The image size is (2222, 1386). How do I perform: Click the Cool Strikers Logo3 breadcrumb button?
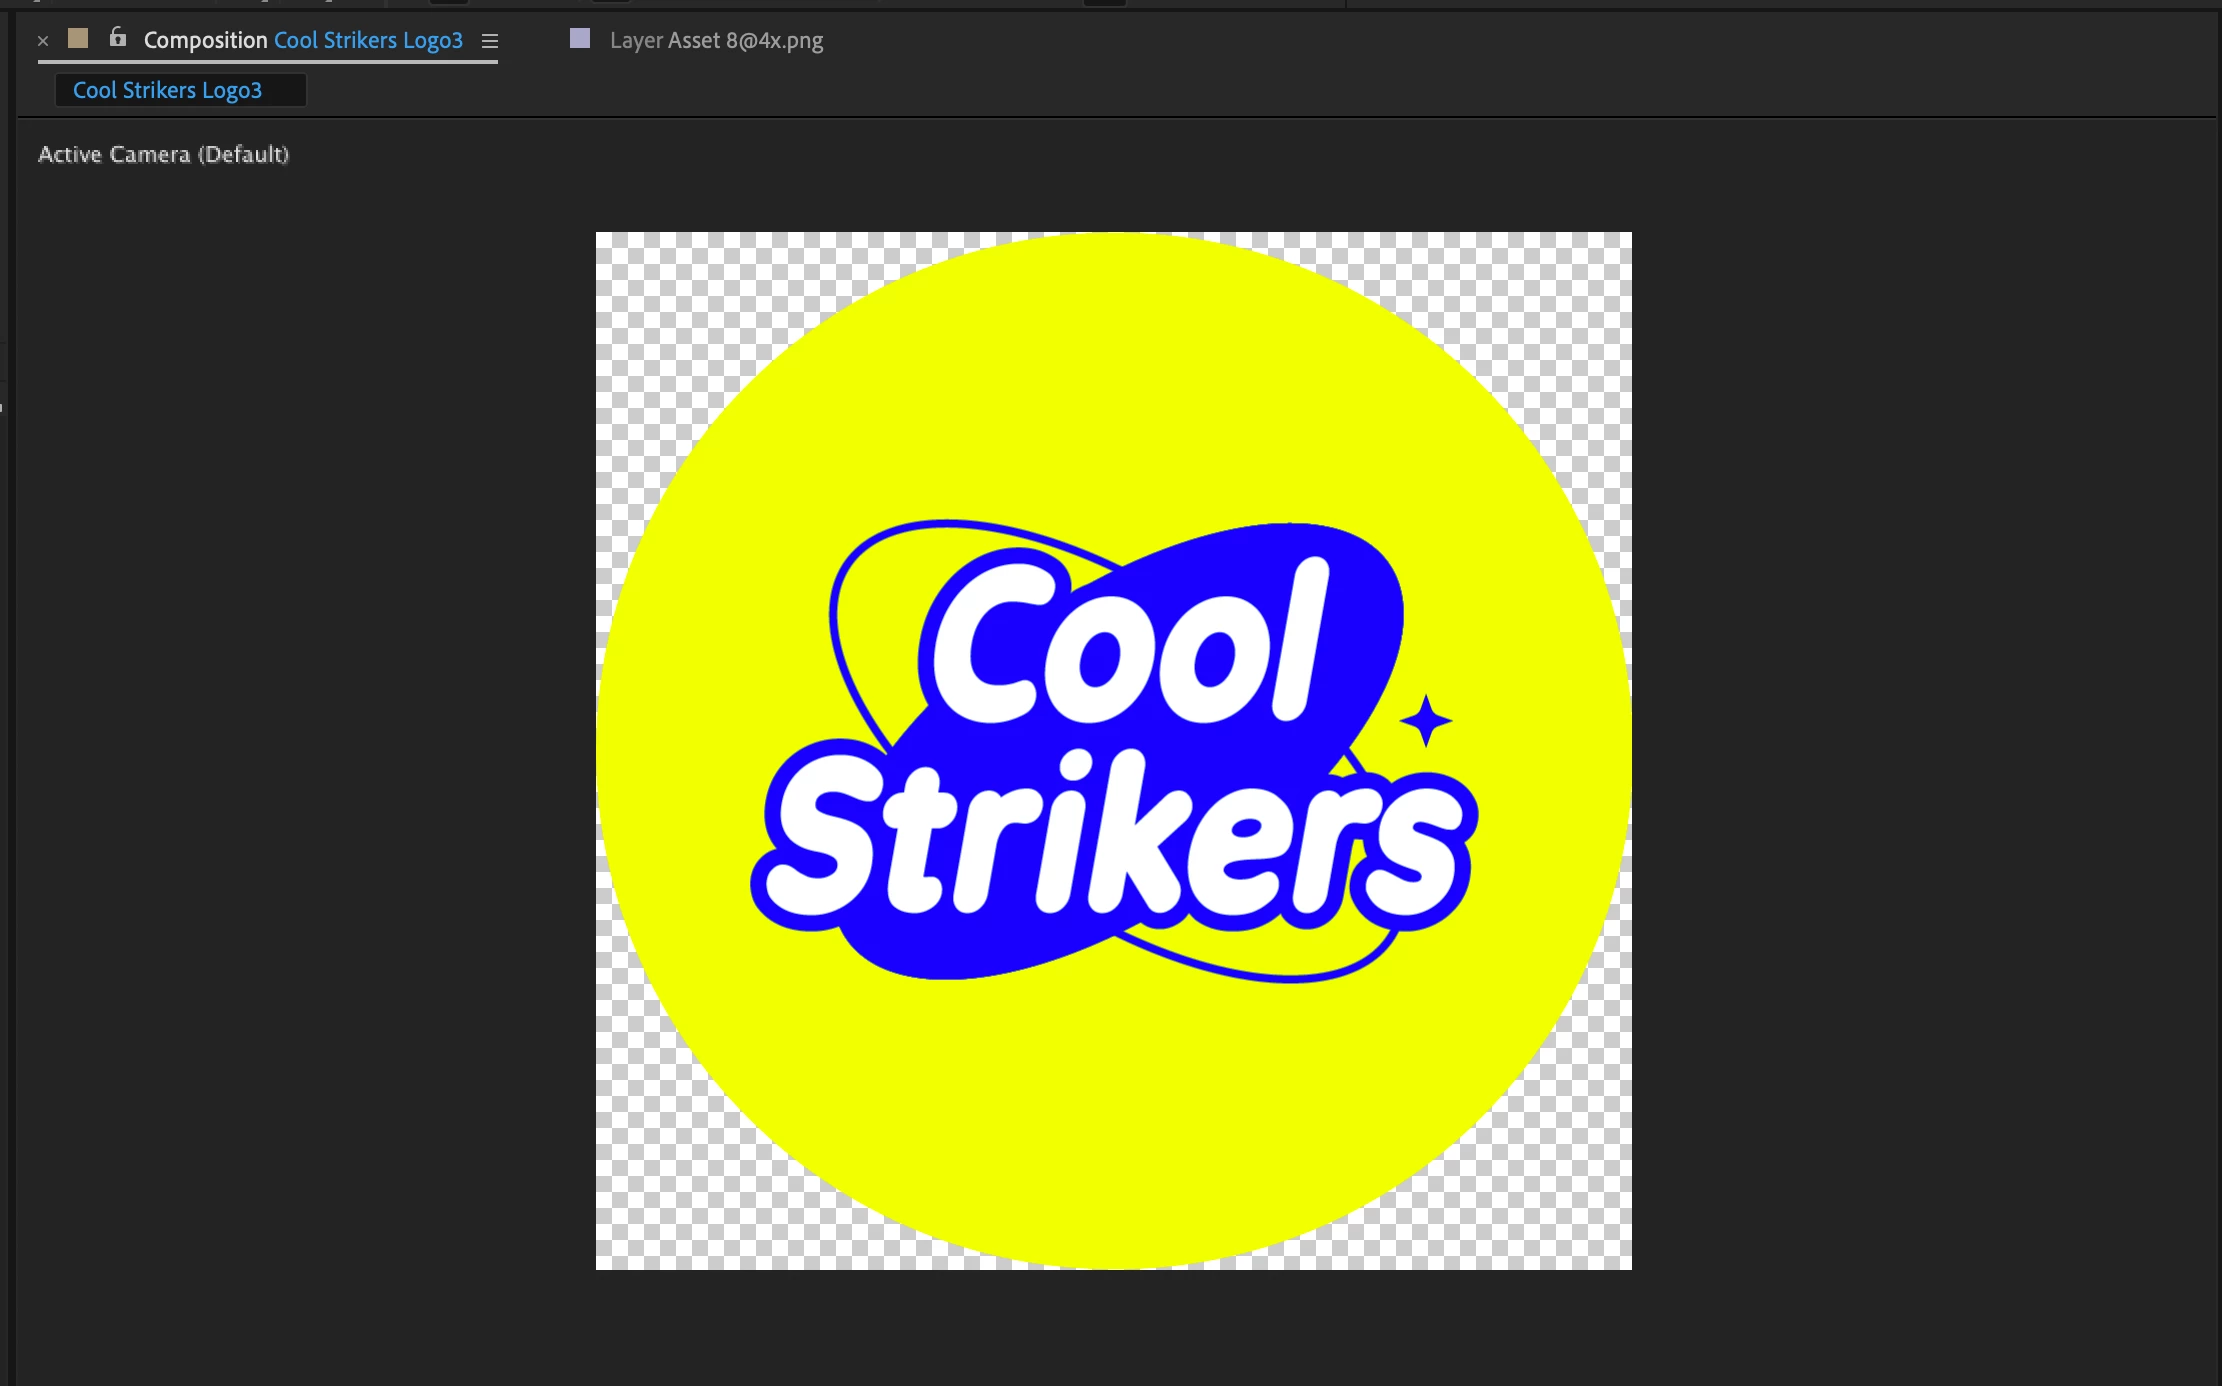click(168, 90)
